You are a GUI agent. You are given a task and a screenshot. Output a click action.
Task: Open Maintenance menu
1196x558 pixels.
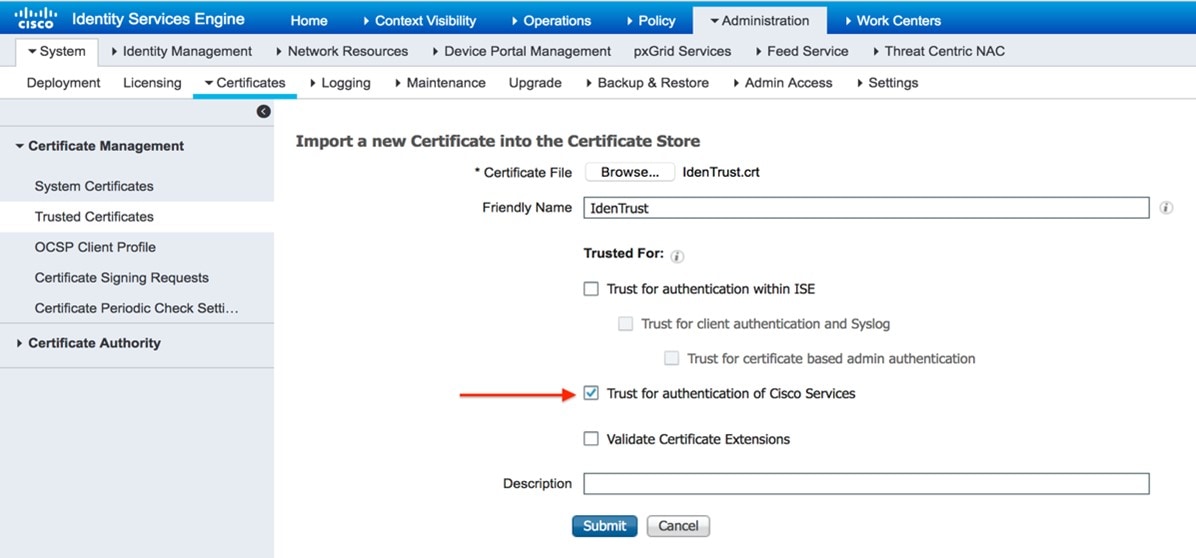440,83
